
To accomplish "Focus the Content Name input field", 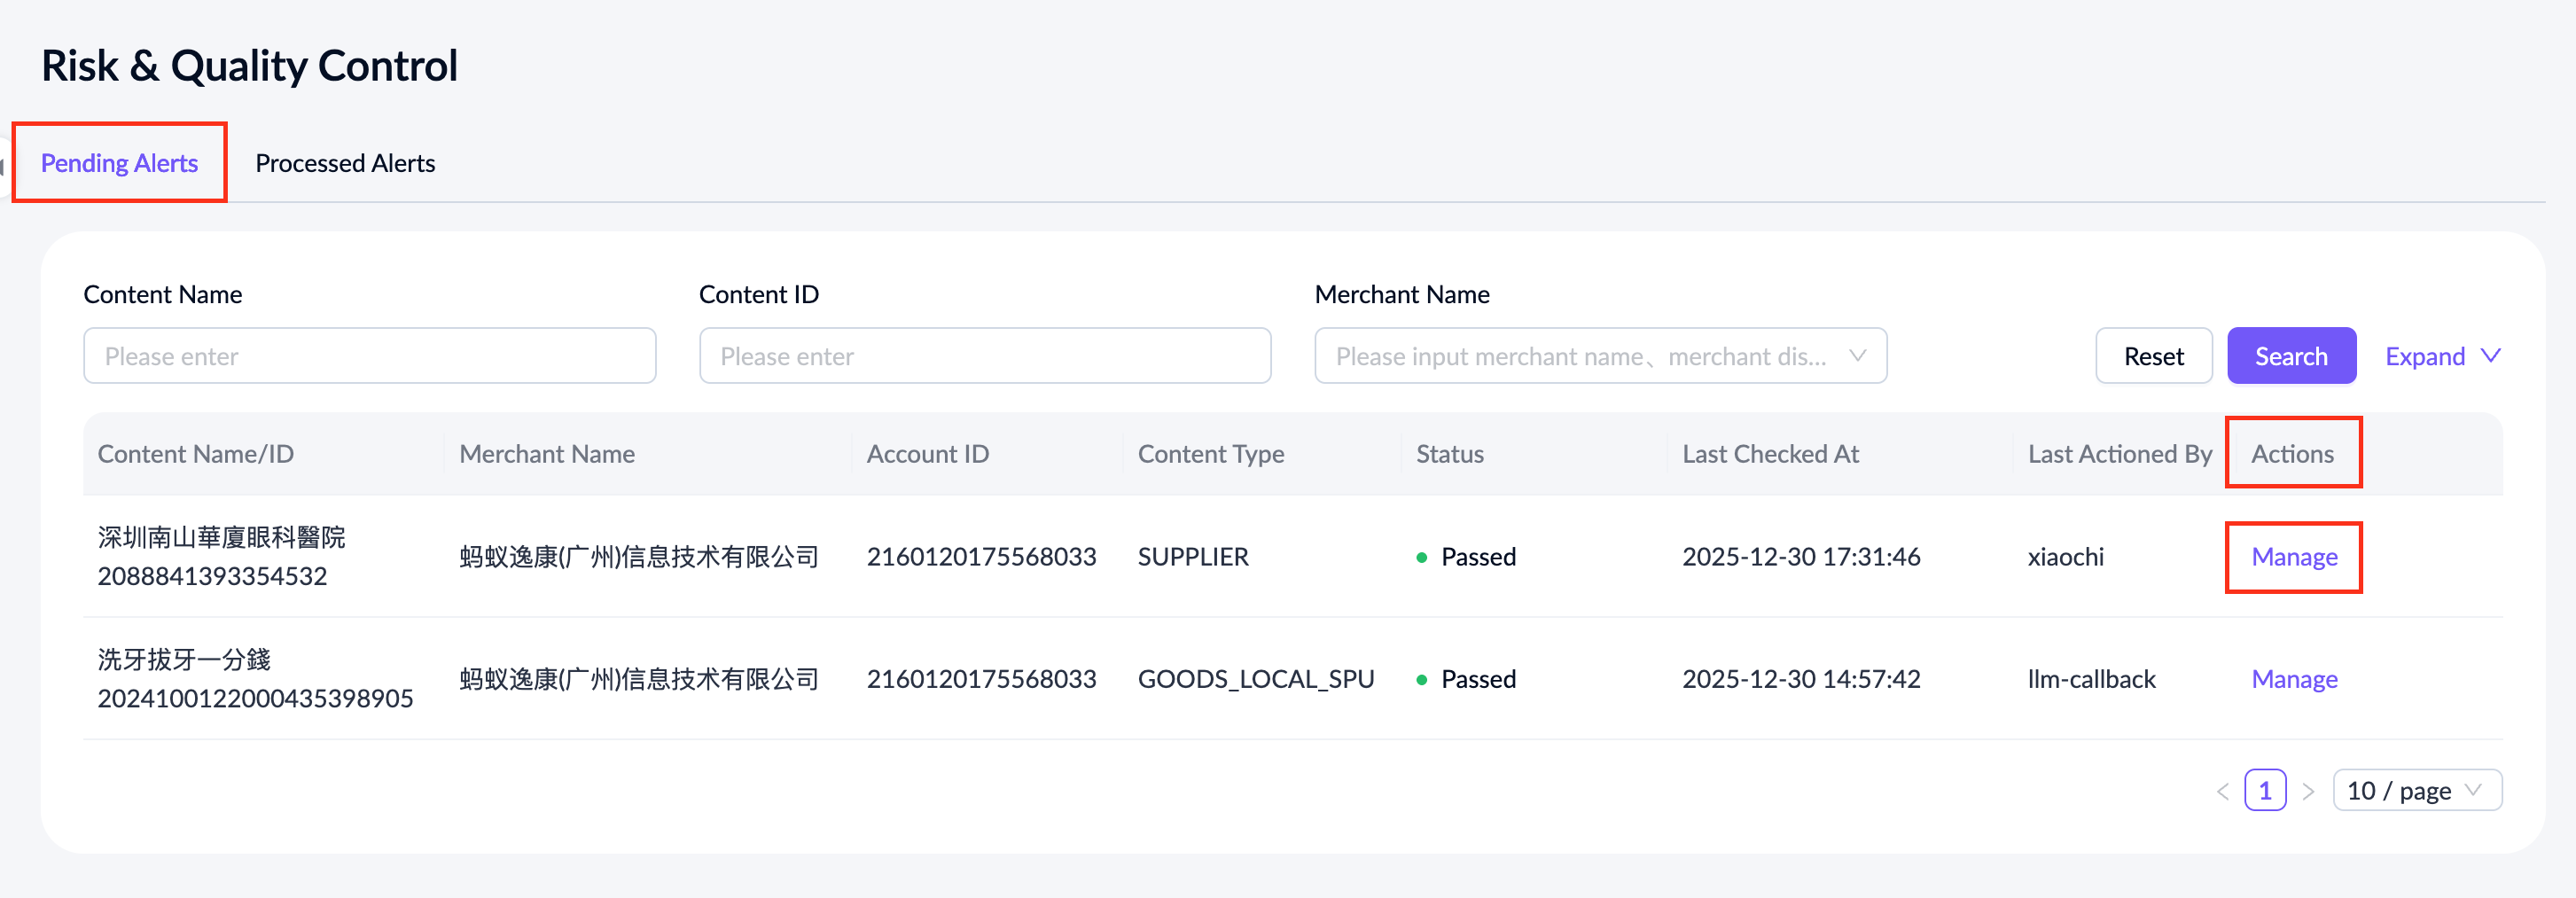I will 369,356.
